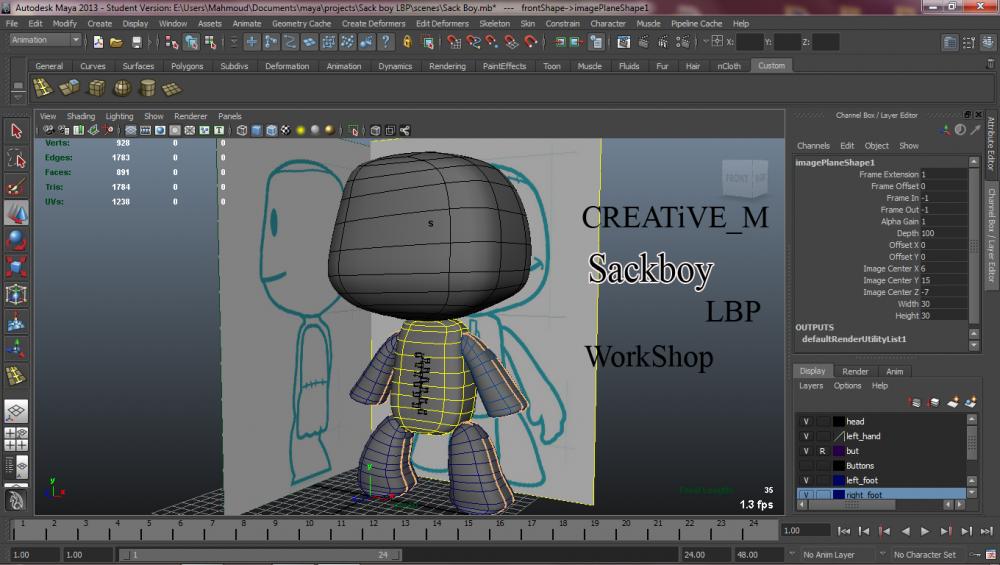Switch to the Rendering shelf tab

tap(447, 66)
